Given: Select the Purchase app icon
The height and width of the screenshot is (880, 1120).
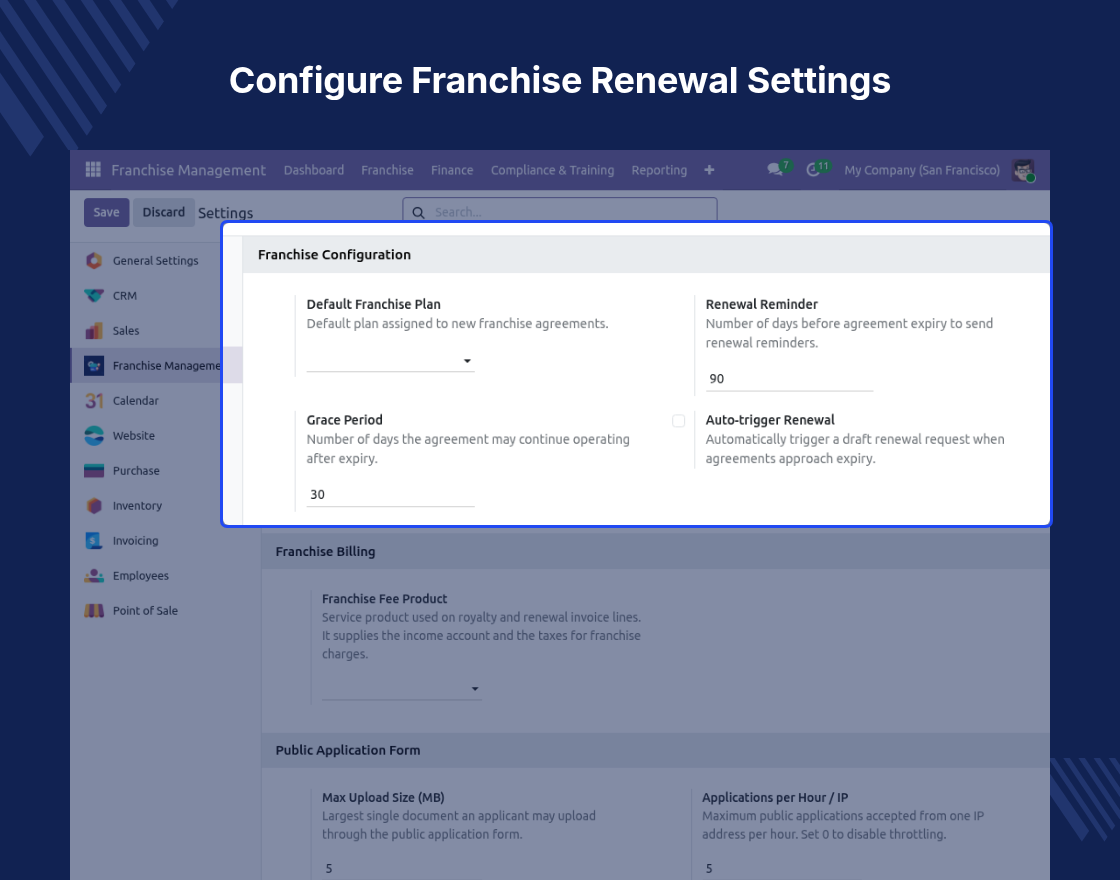Looking at the screenshot, I should tap(94, 471).
